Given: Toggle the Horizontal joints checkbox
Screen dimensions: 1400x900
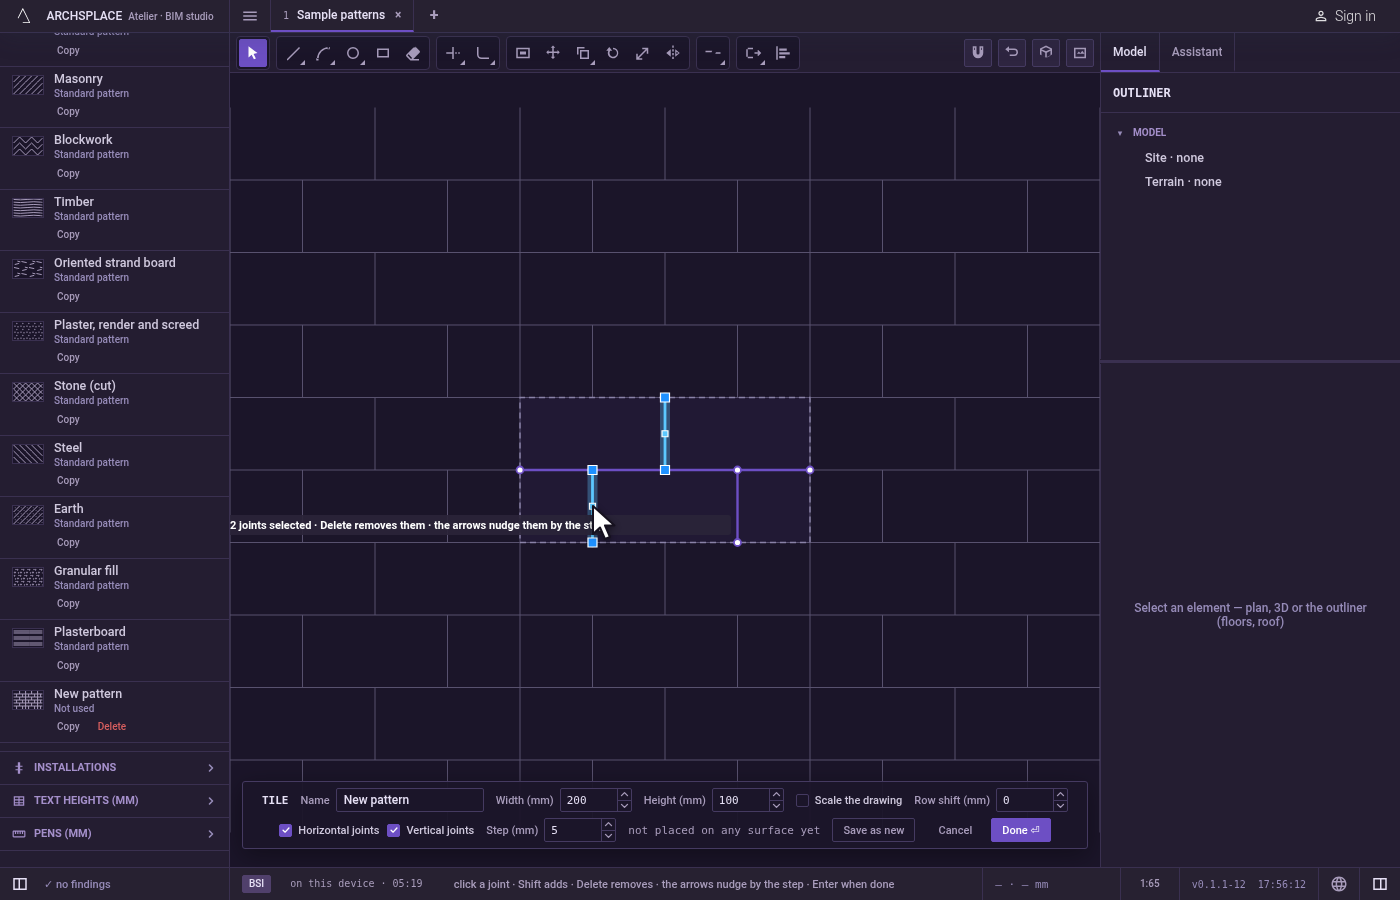Looking at the screenshot, I should [x=286, y=830].
